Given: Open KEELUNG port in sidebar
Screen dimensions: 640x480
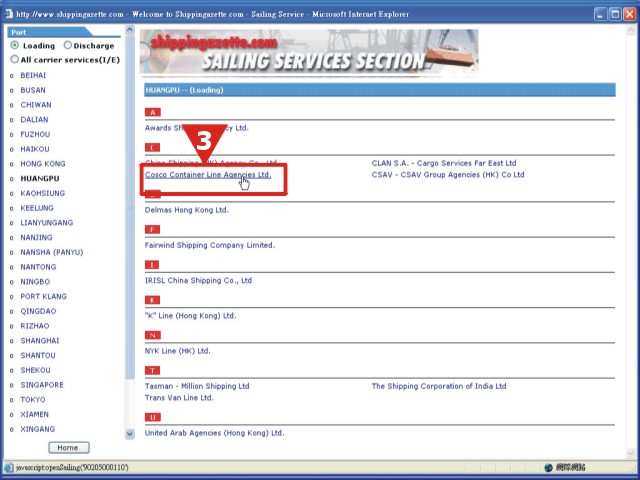Looking at the screenshot, I should (37, 208).
